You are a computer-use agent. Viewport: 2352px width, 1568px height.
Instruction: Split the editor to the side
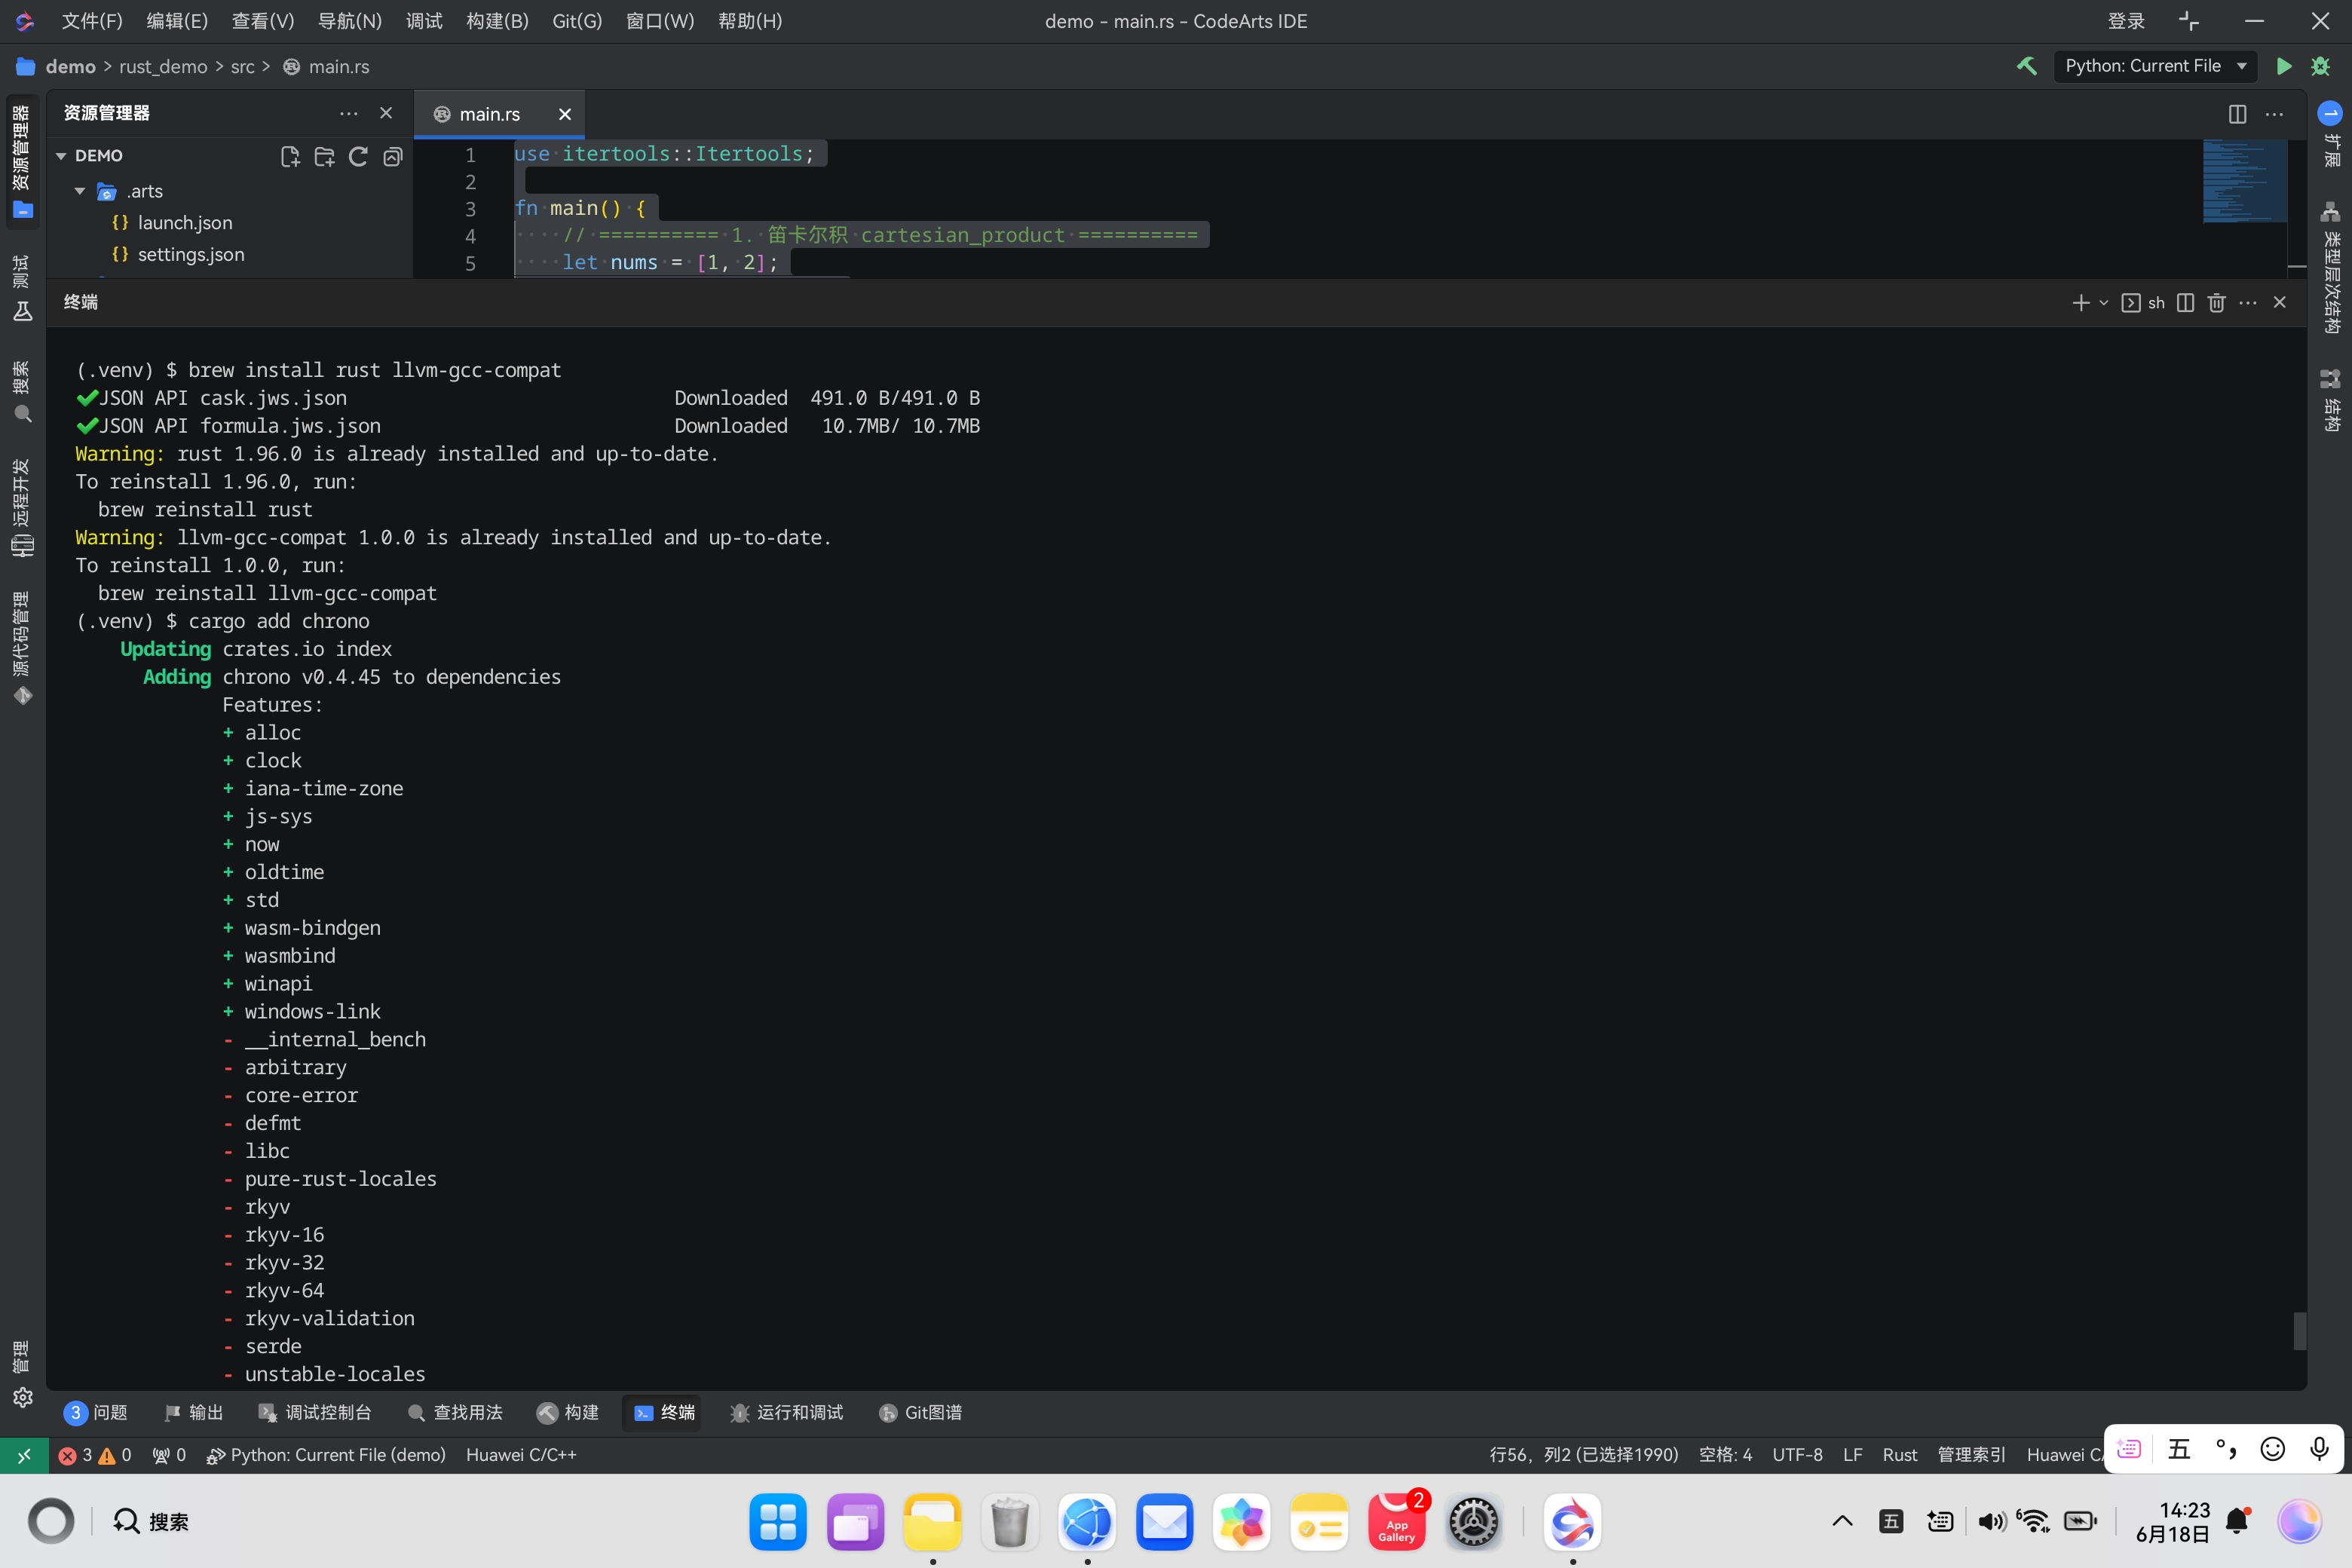pyautogui.click(x=2238, y=114)
